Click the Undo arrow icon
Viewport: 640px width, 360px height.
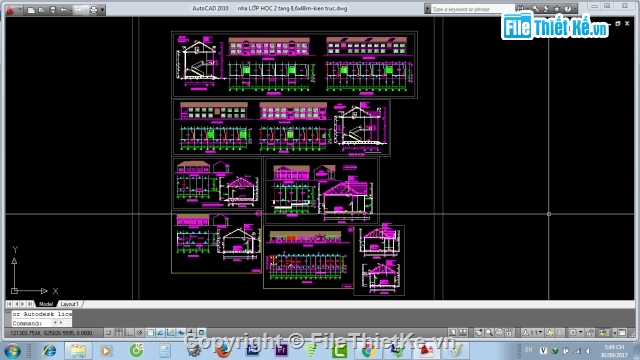click(x=63, y=10)
